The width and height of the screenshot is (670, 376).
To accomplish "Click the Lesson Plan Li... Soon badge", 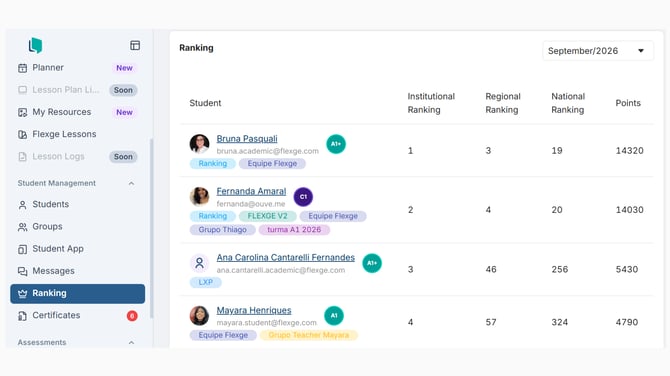I will 123,90.
